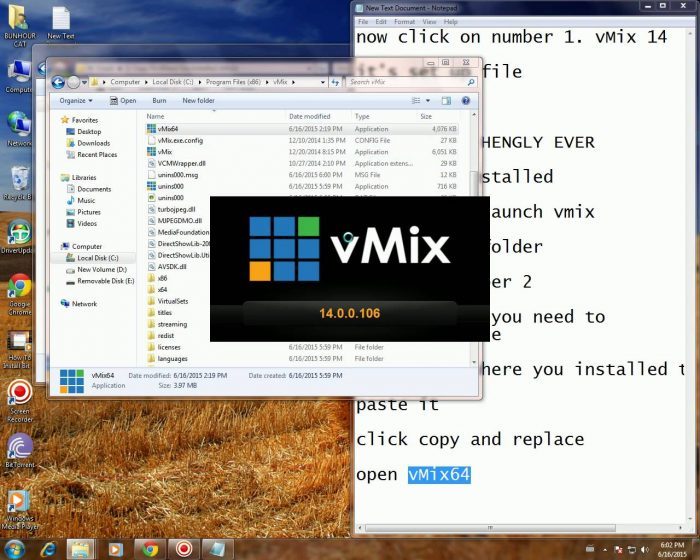
Task: Expand the address bar history dropdown
Action: (322, 82)
